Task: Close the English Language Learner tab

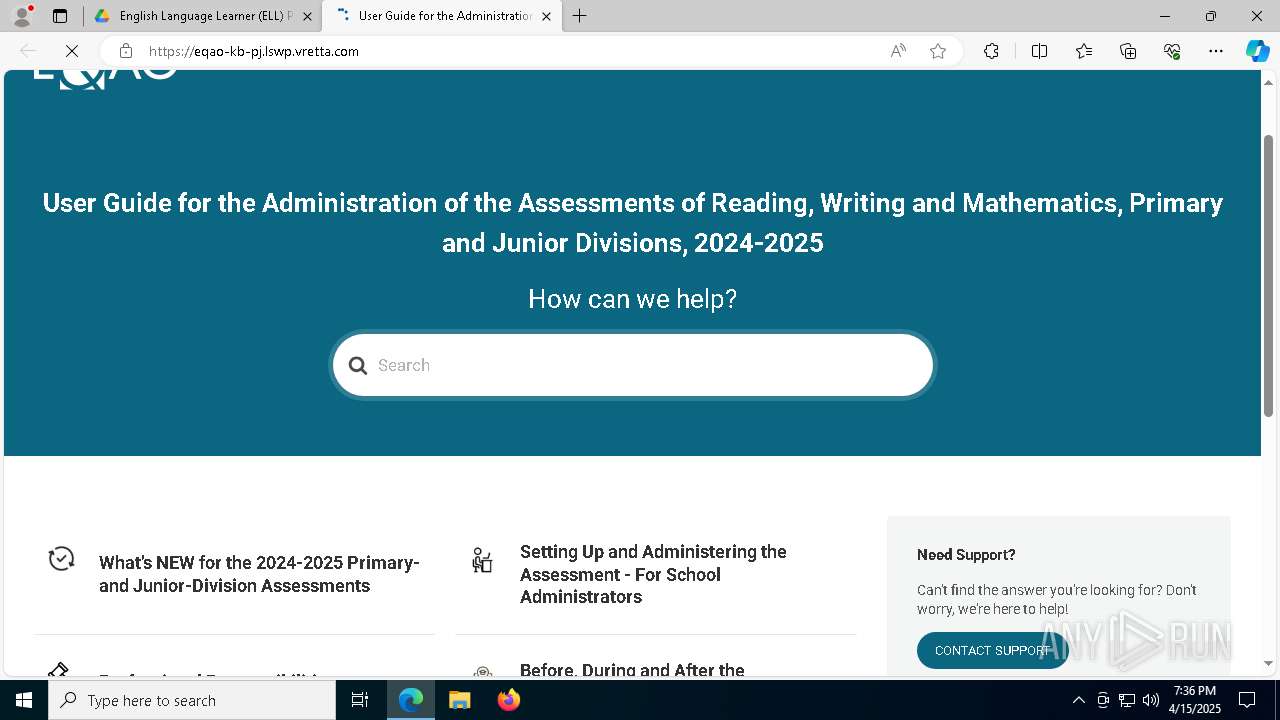Action: [307, 16]
